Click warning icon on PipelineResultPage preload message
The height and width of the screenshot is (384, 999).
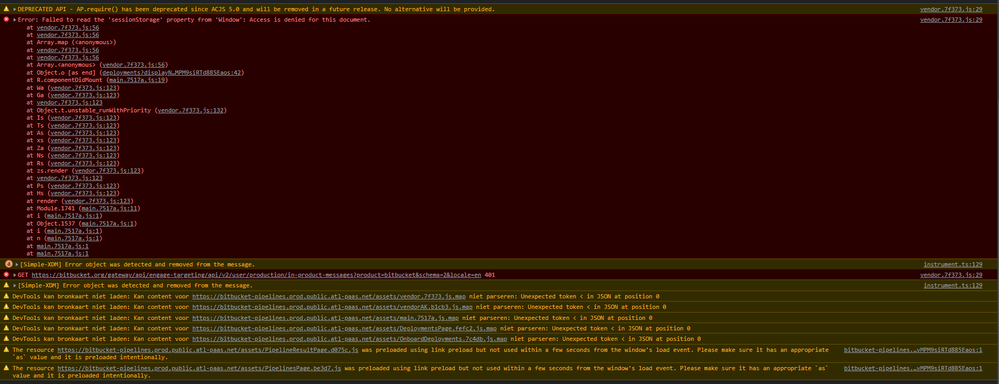(6, 350)
